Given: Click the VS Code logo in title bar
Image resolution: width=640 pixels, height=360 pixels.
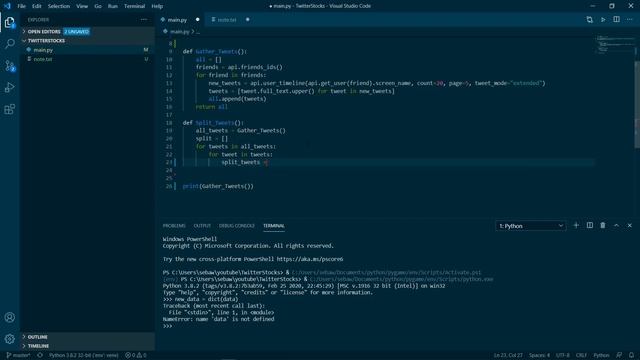Looking at the screenshot, I should click(7, 6).
